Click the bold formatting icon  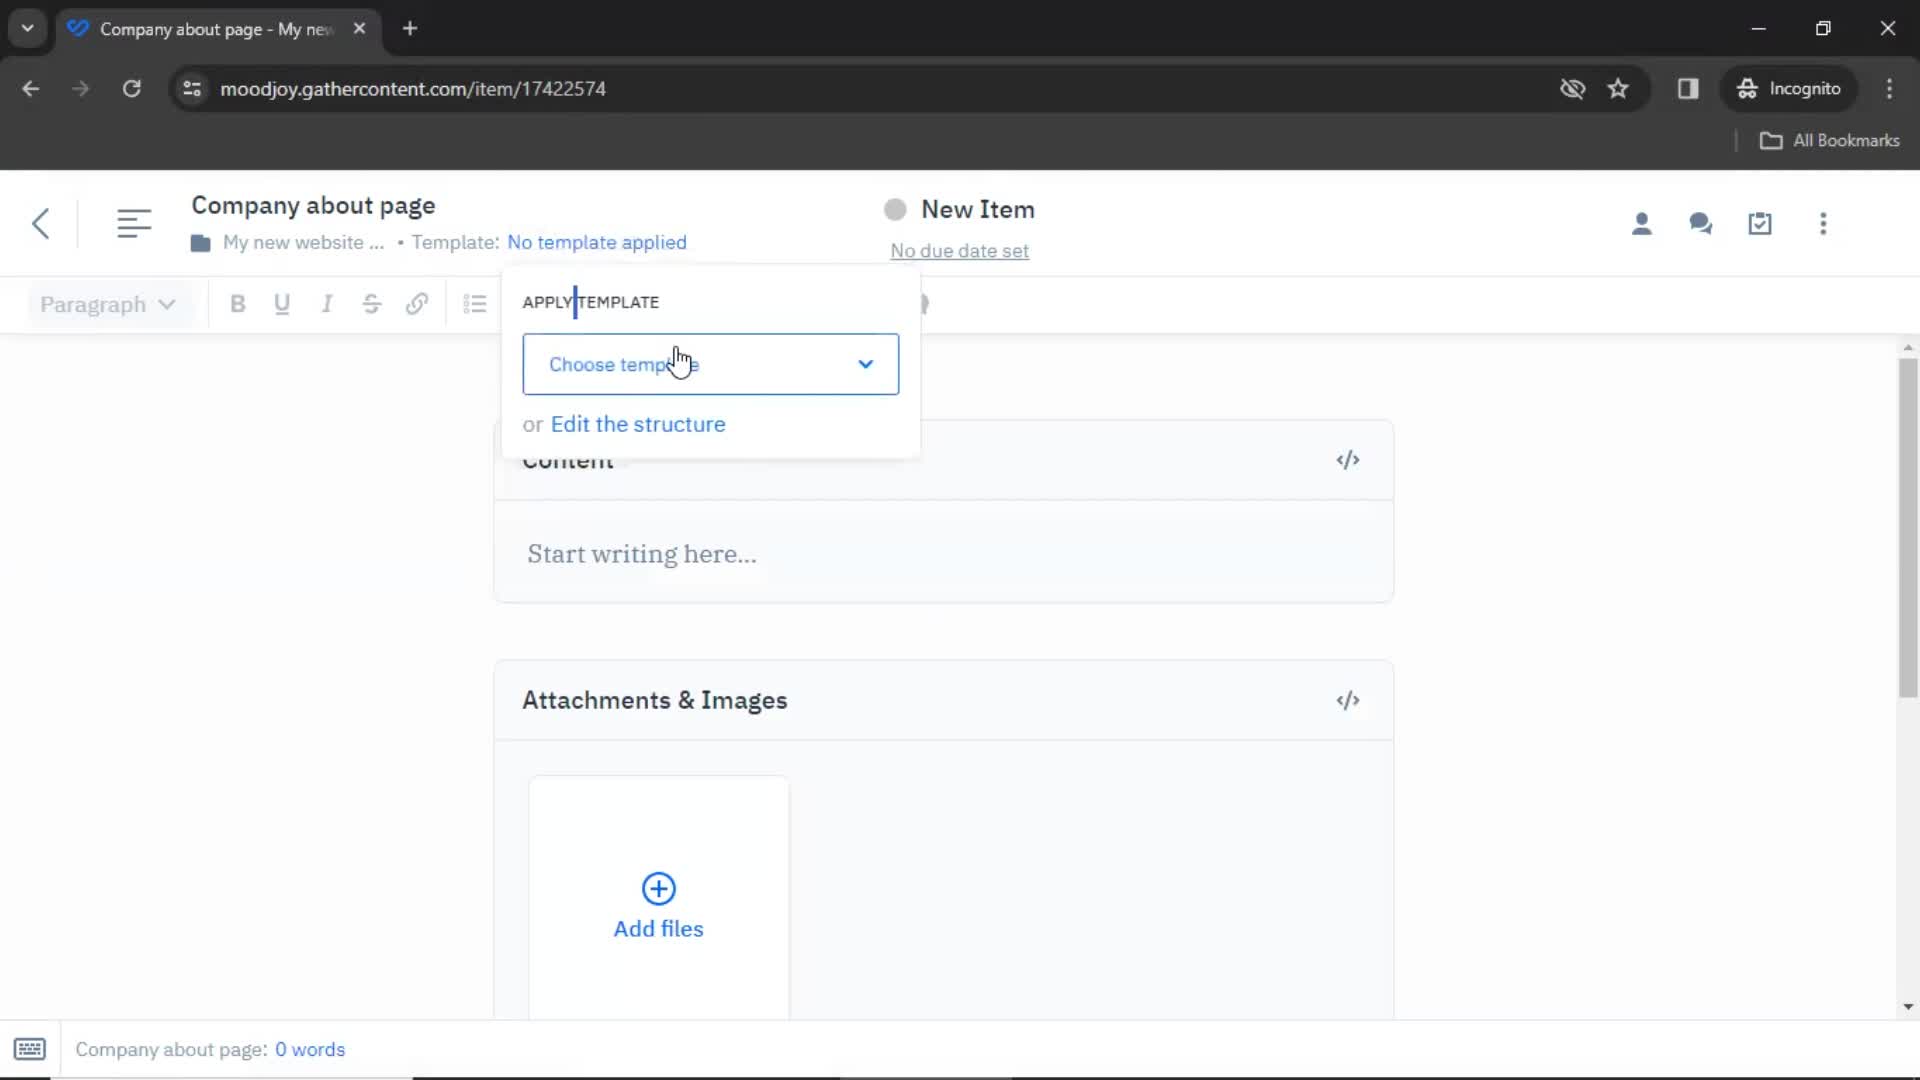[x=237, y=305]
